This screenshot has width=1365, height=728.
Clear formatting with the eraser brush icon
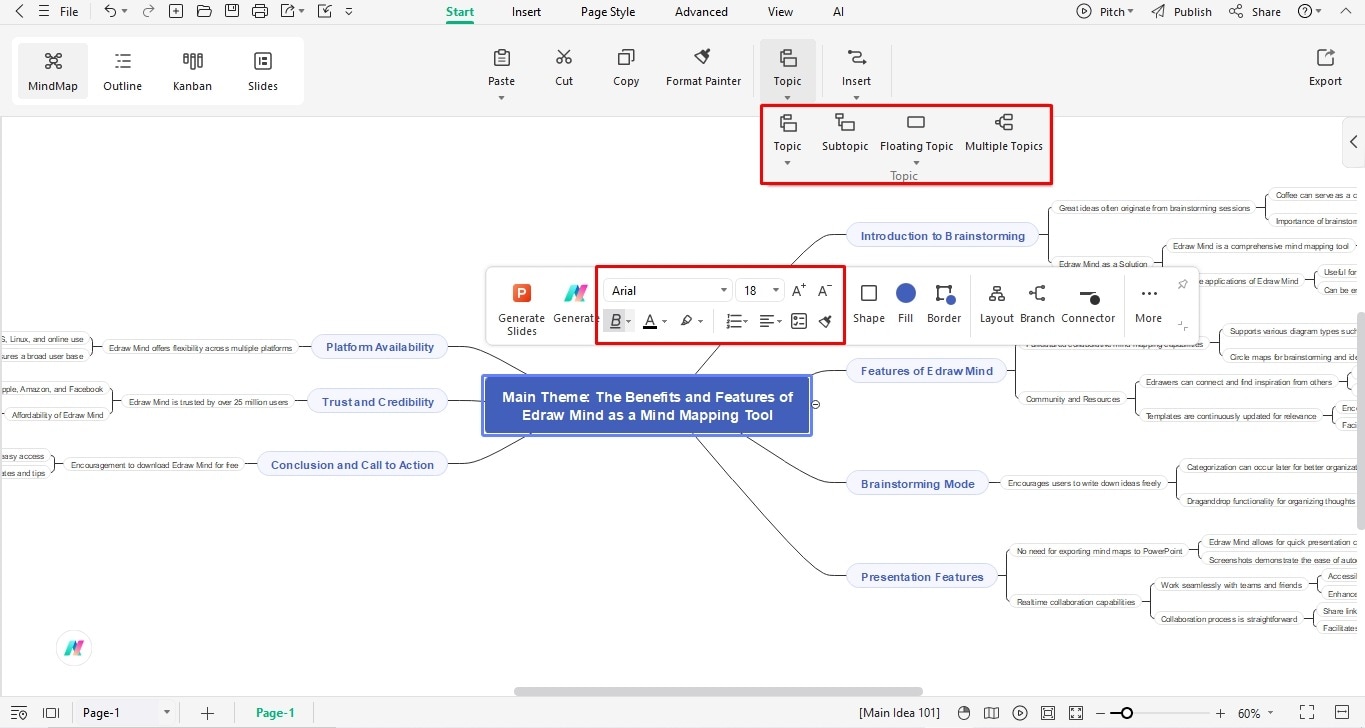pyautogui.click(x=825, y=321)
